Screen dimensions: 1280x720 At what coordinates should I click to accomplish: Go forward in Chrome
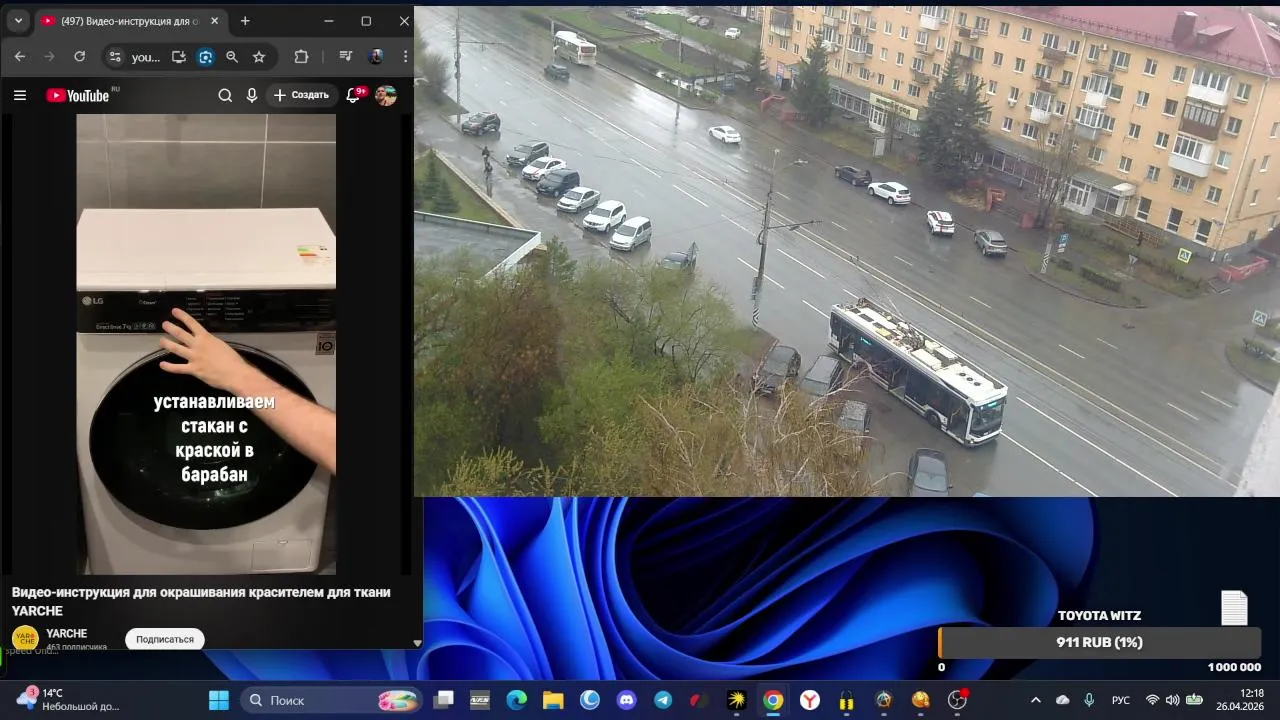(50, 57)
